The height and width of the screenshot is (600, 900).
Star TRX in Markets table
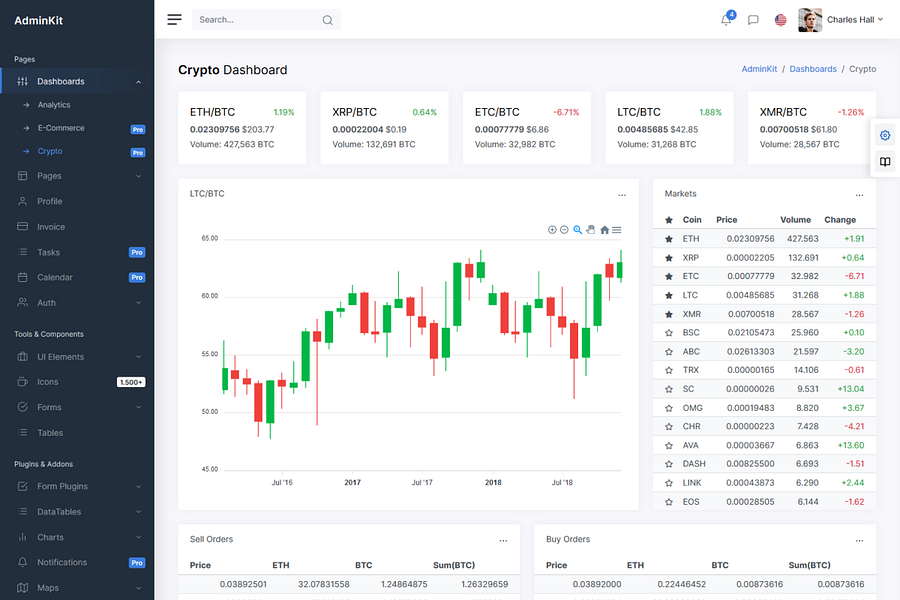point(669,370)
